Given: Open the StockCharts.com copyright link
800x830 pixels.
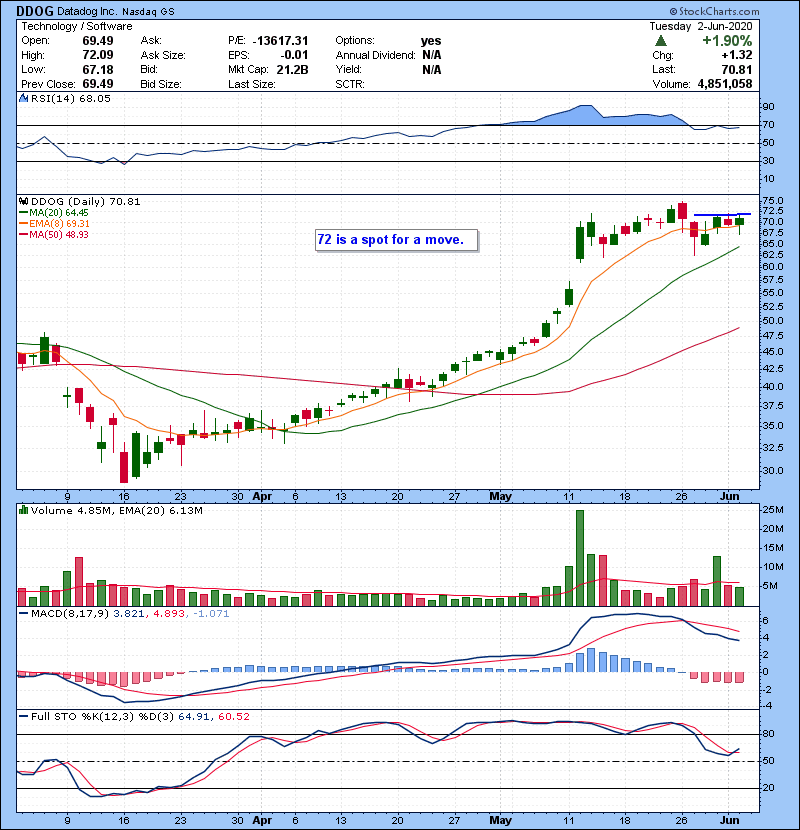Looking at the screenshot, I should click(714, 11).
